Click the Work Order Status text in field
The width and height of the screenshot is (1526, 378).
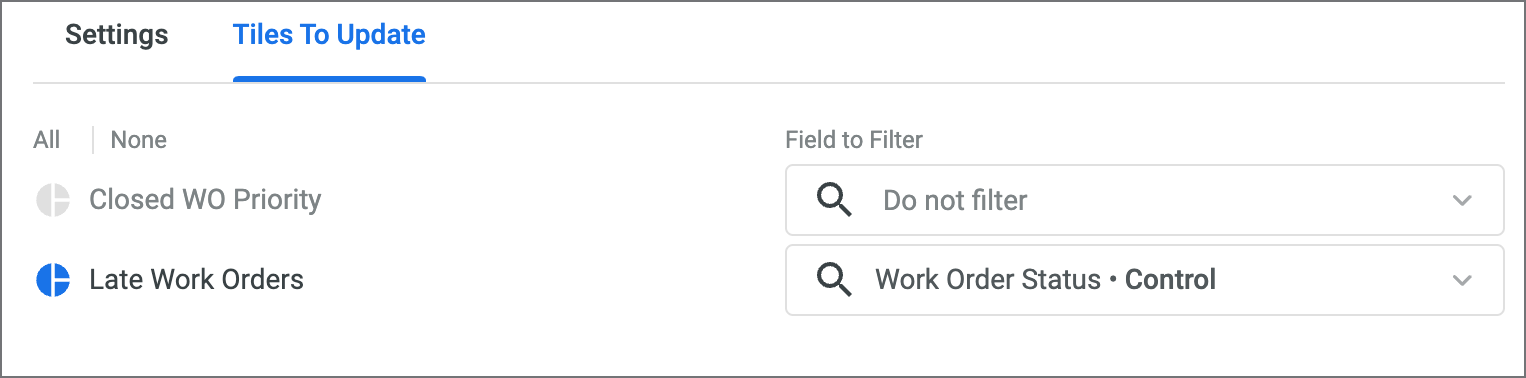pyautogui.click(x=988, y=280)
